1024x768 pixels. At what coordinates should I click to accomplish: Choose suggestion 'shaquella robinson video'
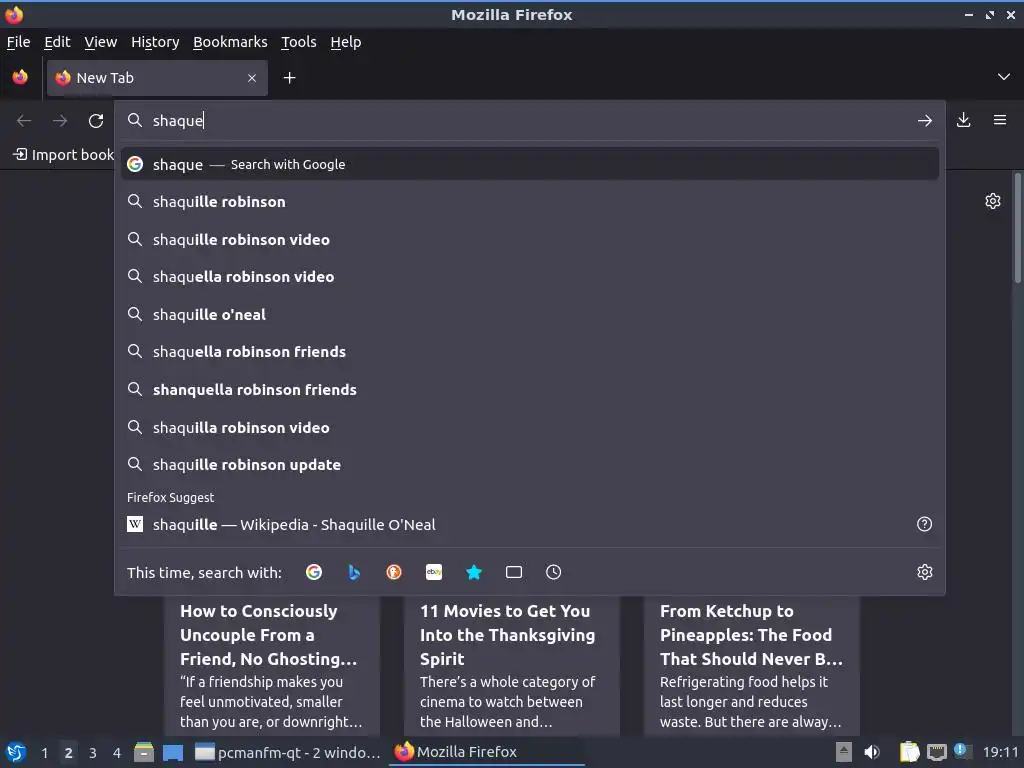click(x=530, y=277)
